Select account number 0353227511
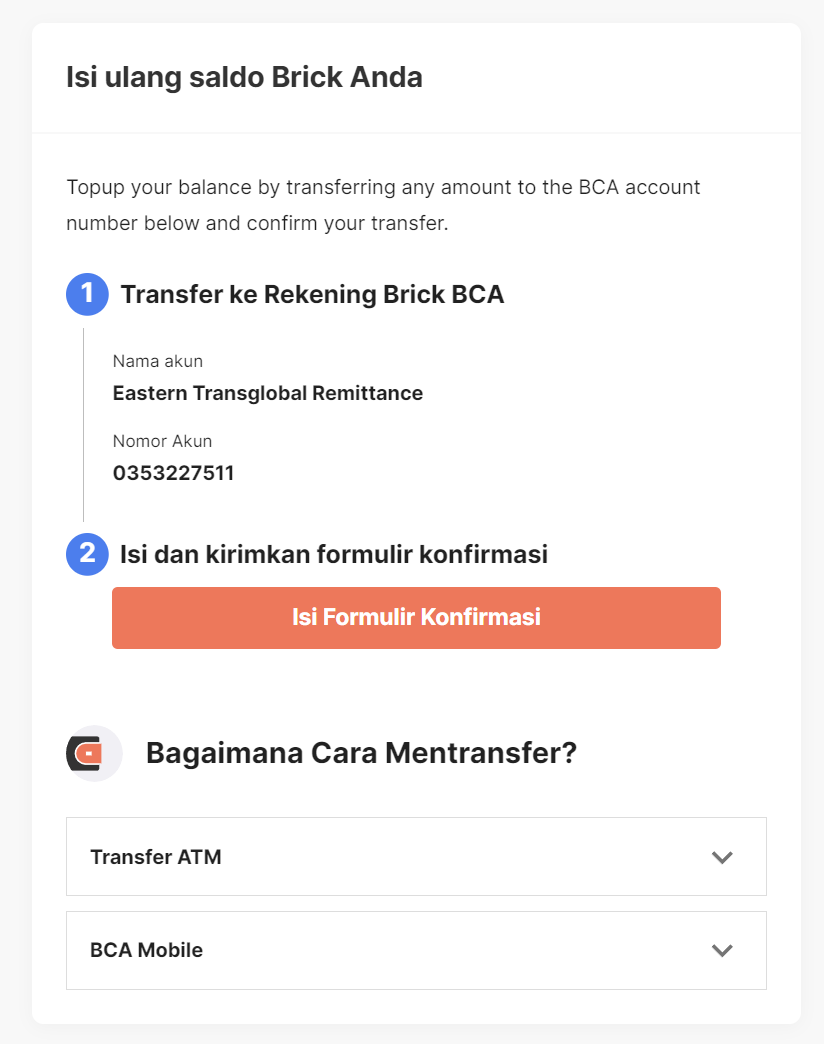The width and height of the screenshot is (824, 1044). coord(173,473)
